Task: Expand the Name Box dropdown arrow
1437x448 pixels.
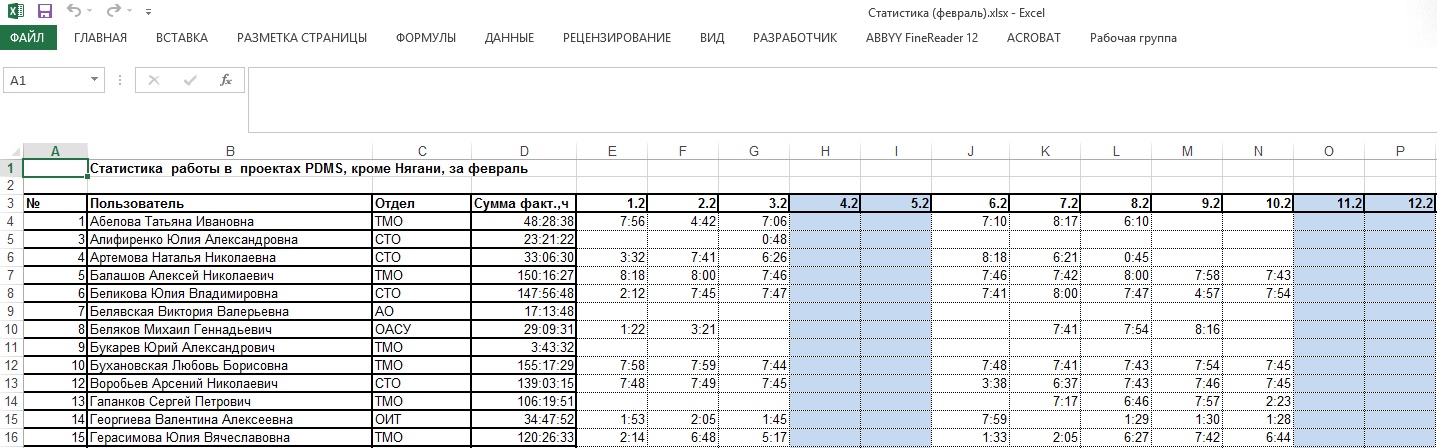Action: [x=95, y=80]
